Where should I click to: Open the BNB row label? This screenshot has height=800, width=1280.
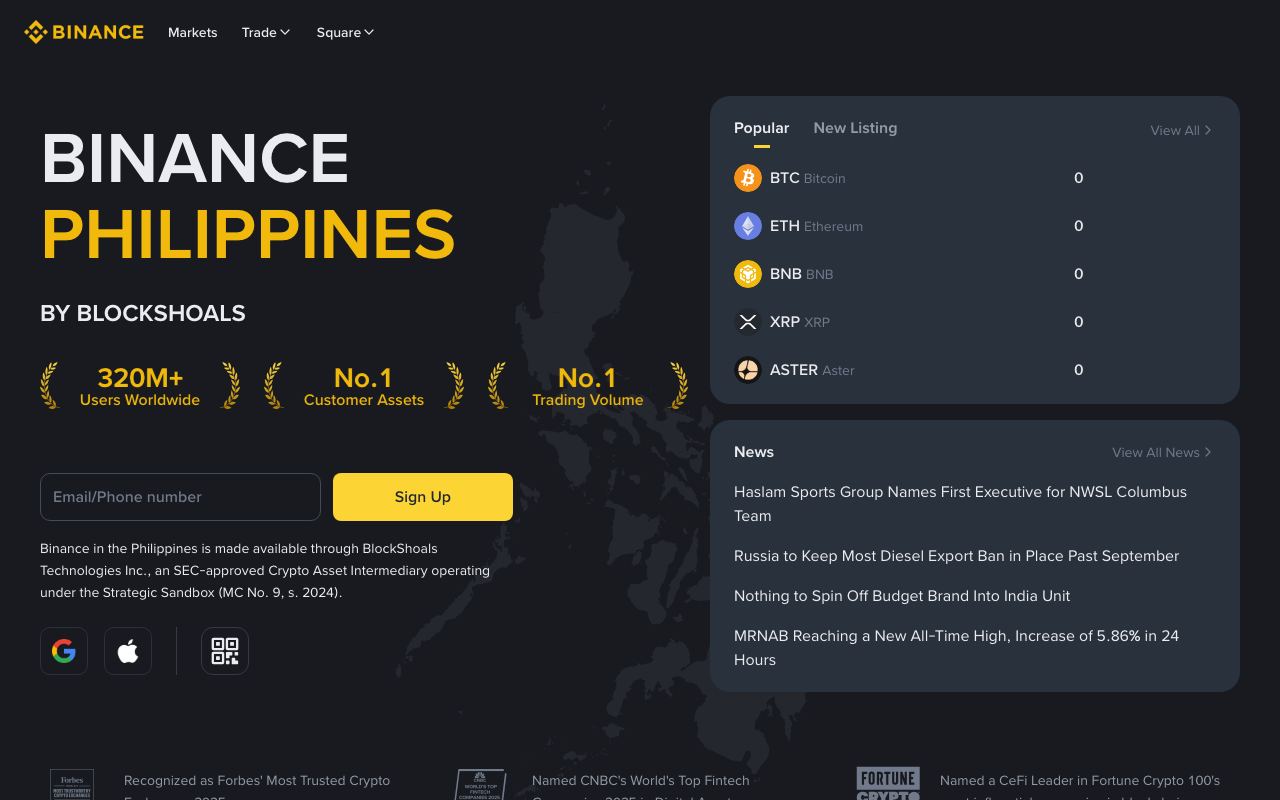click(802, 274)
